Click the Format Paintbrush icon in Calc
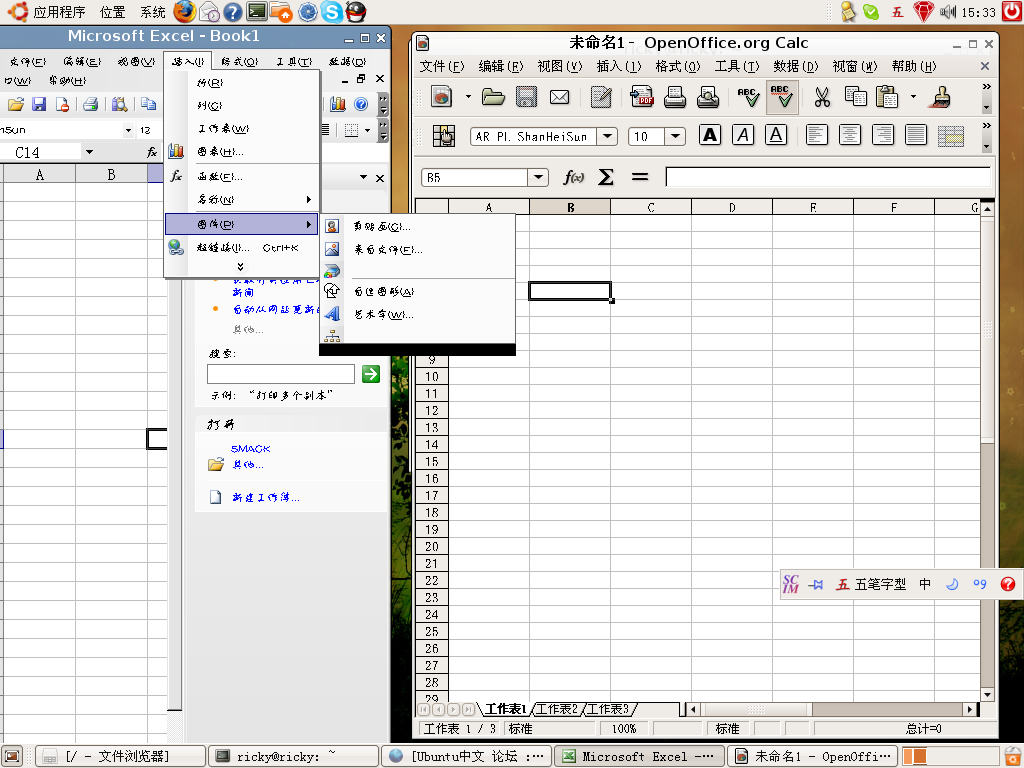1024x768 pixels. coord(939,97)
